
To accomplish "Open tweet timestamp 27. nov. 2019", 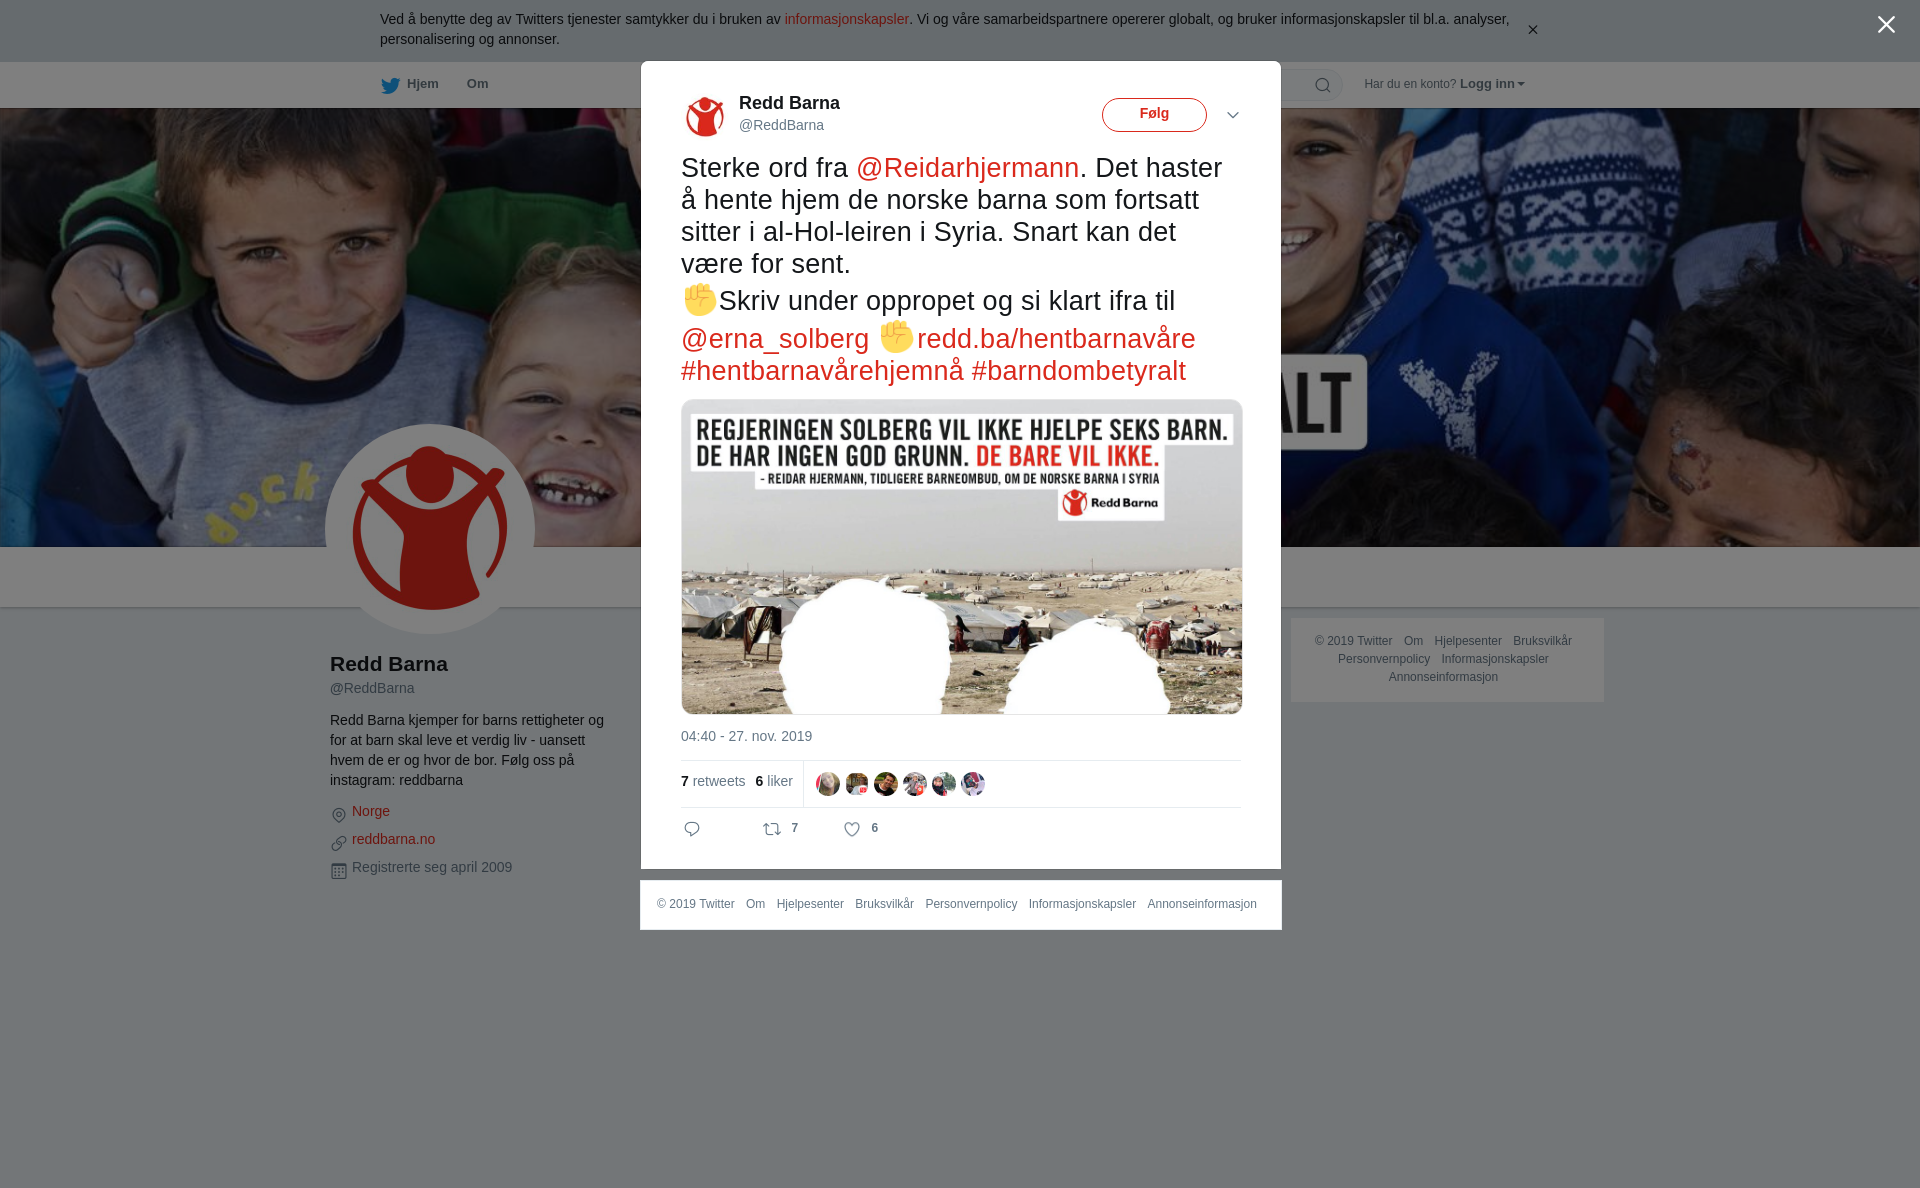I will (746, 736).
